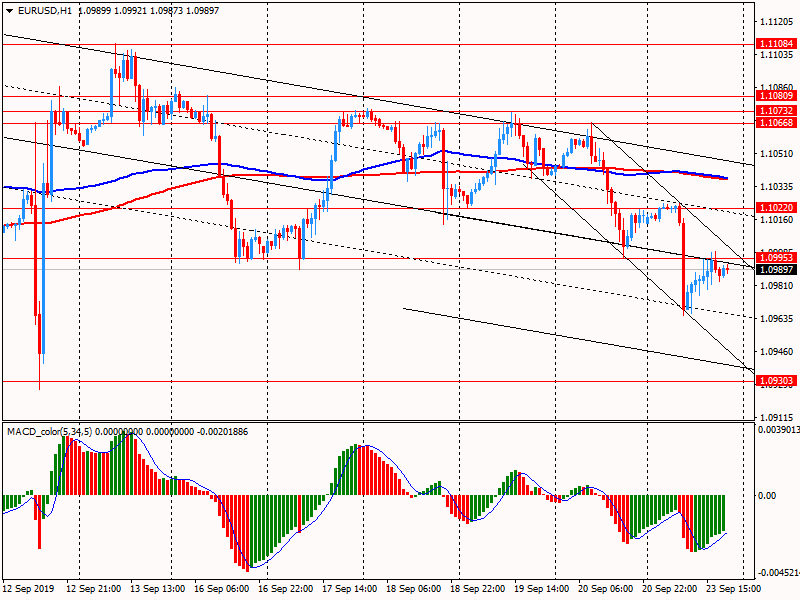Click the 1.09115 price scale value
The width and height of the screenshot is (800, 600).
tap(777, 417)
